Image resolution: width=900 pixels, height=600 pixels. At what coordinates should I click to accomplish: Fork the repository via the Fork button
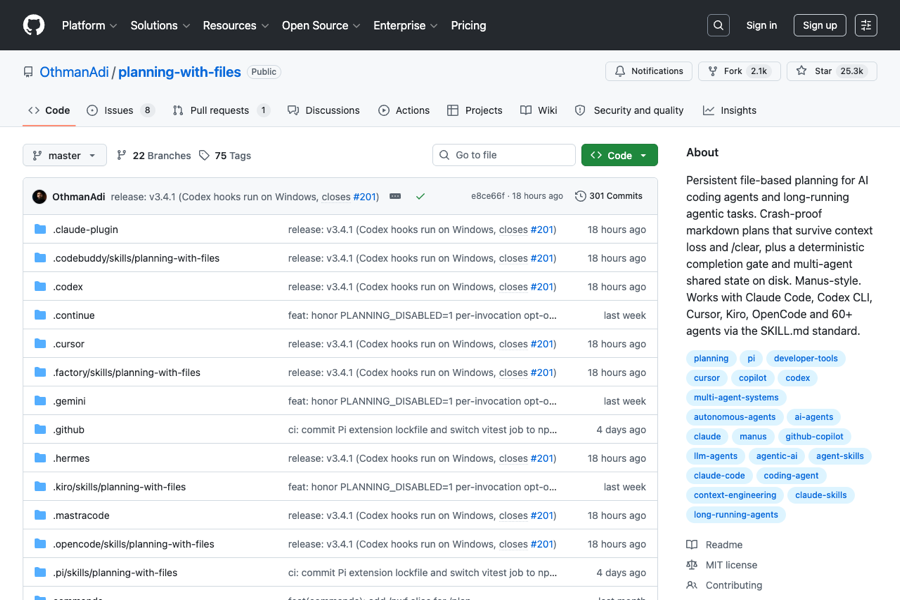[739, 71]
